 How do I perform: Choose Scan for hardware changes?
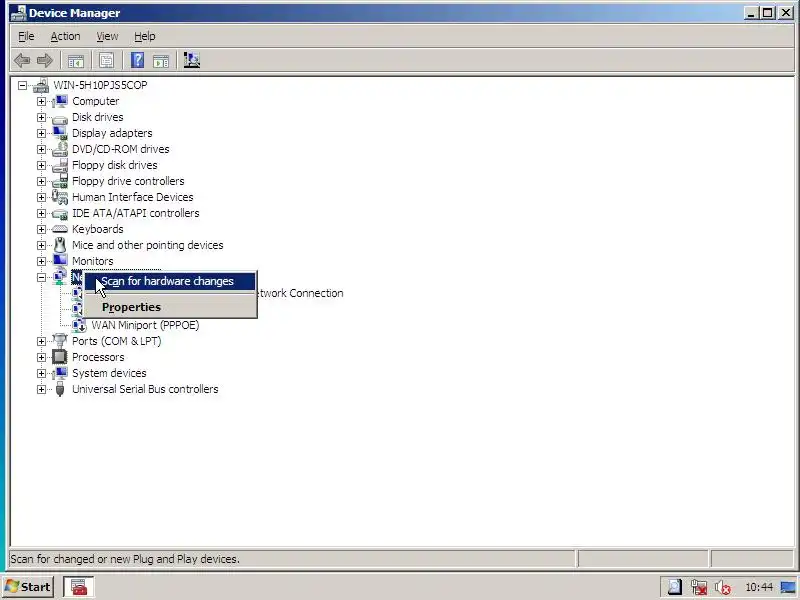pos(170,281)
